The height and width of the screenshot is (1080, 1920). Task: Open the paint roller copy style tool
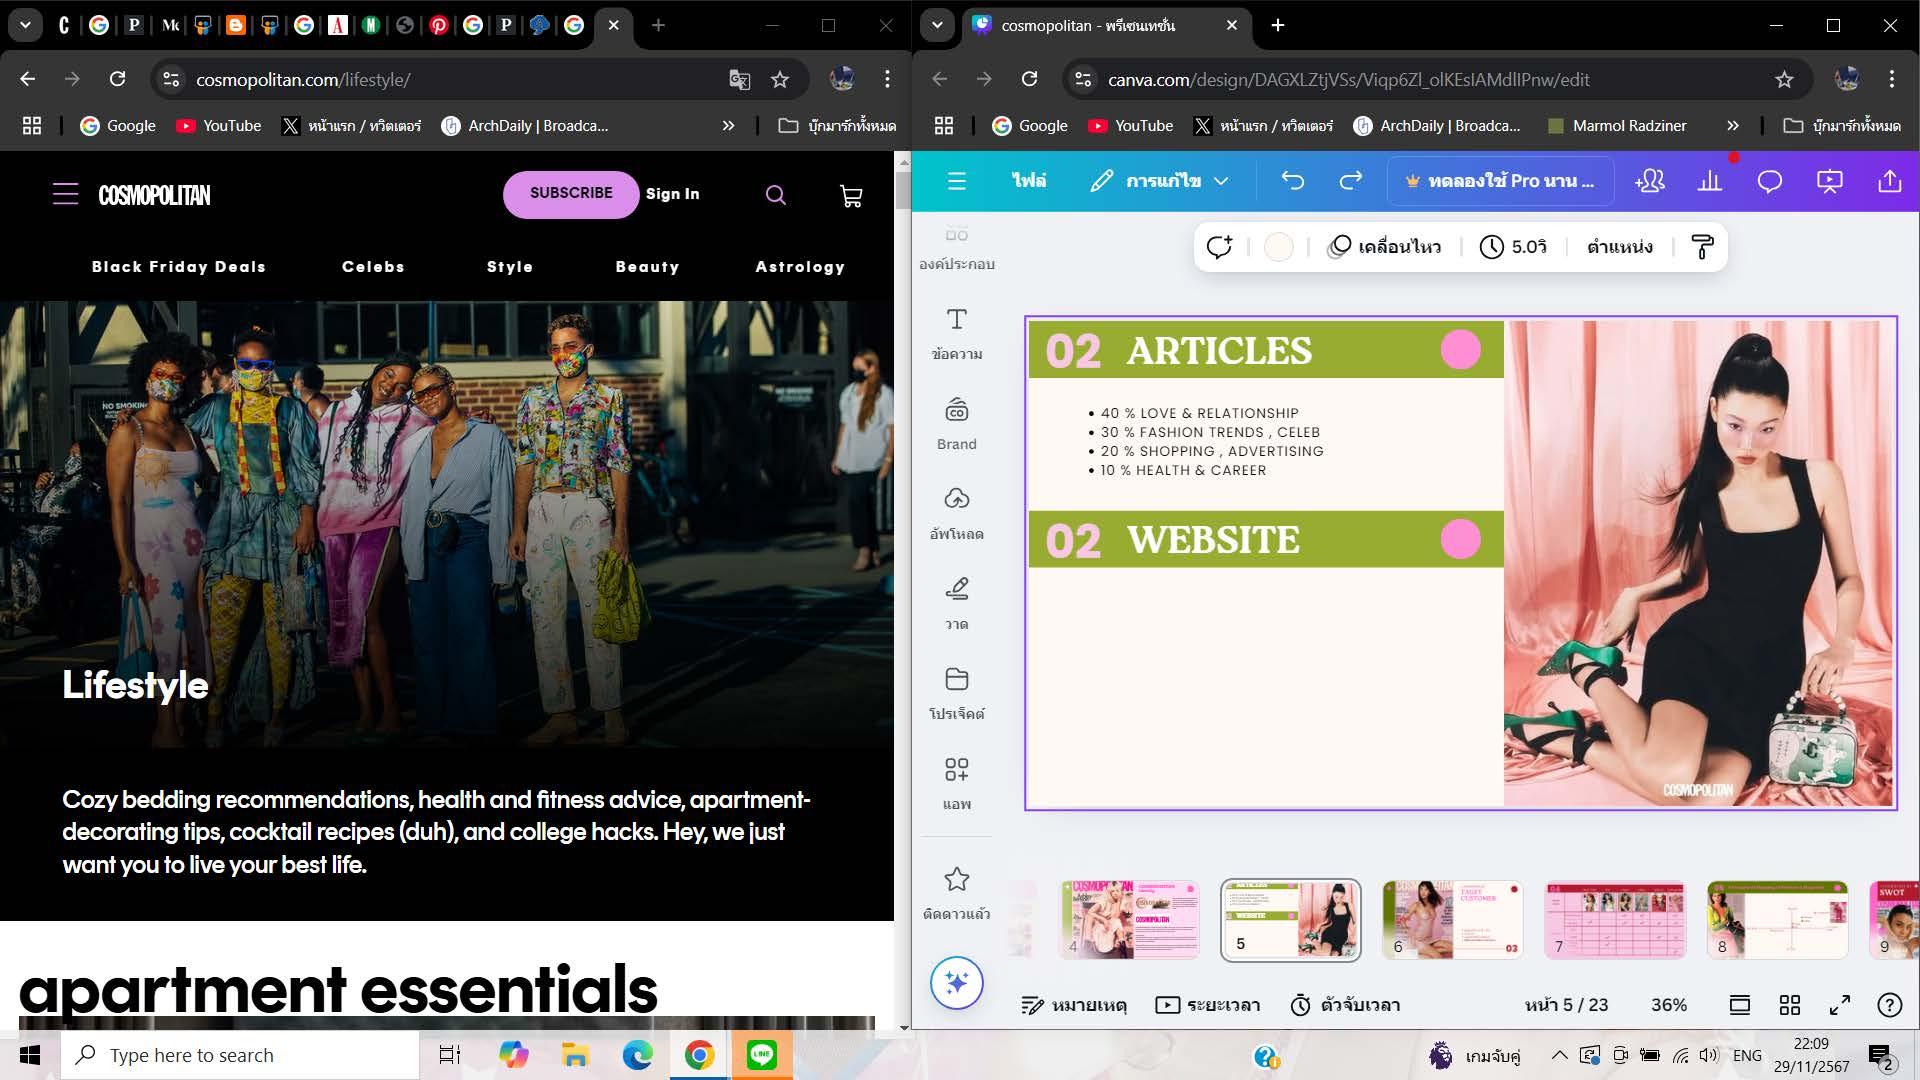coord(1702,247)
